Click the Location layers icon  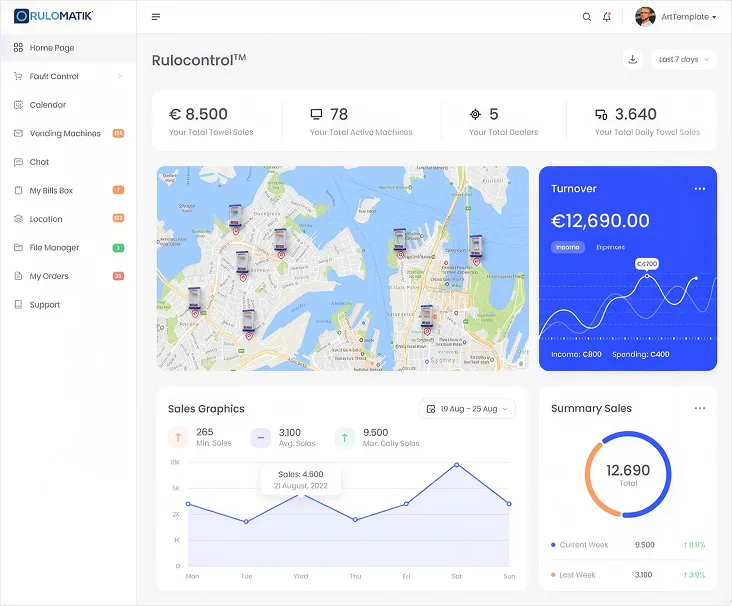pyautogui.click(x=18, y=218)
